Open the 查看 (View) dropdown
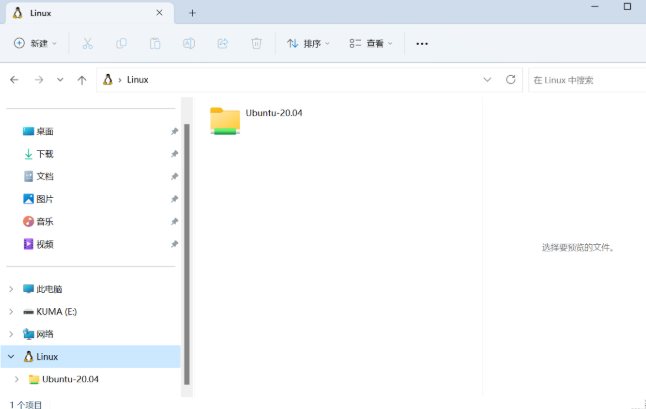Viewport: 646px width, 409px height. click(371, 43)
